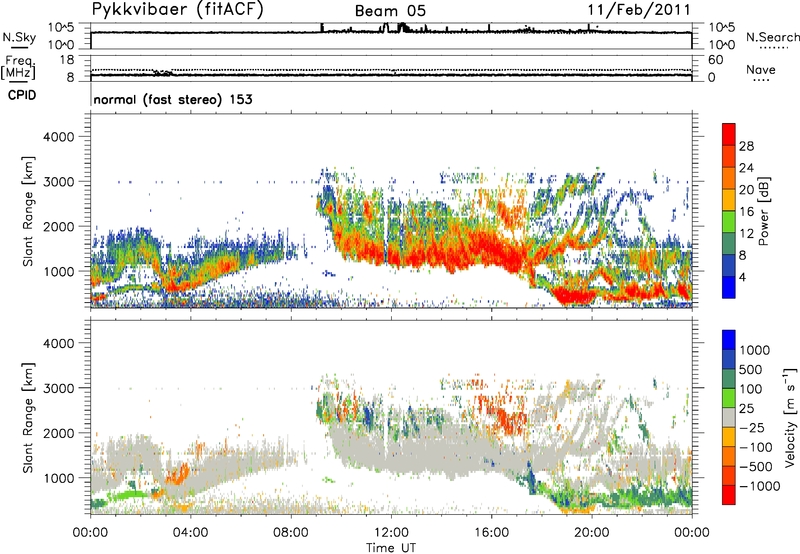Click the CPID row label
This screenshot has width=800, height=554.
point(22,95)
